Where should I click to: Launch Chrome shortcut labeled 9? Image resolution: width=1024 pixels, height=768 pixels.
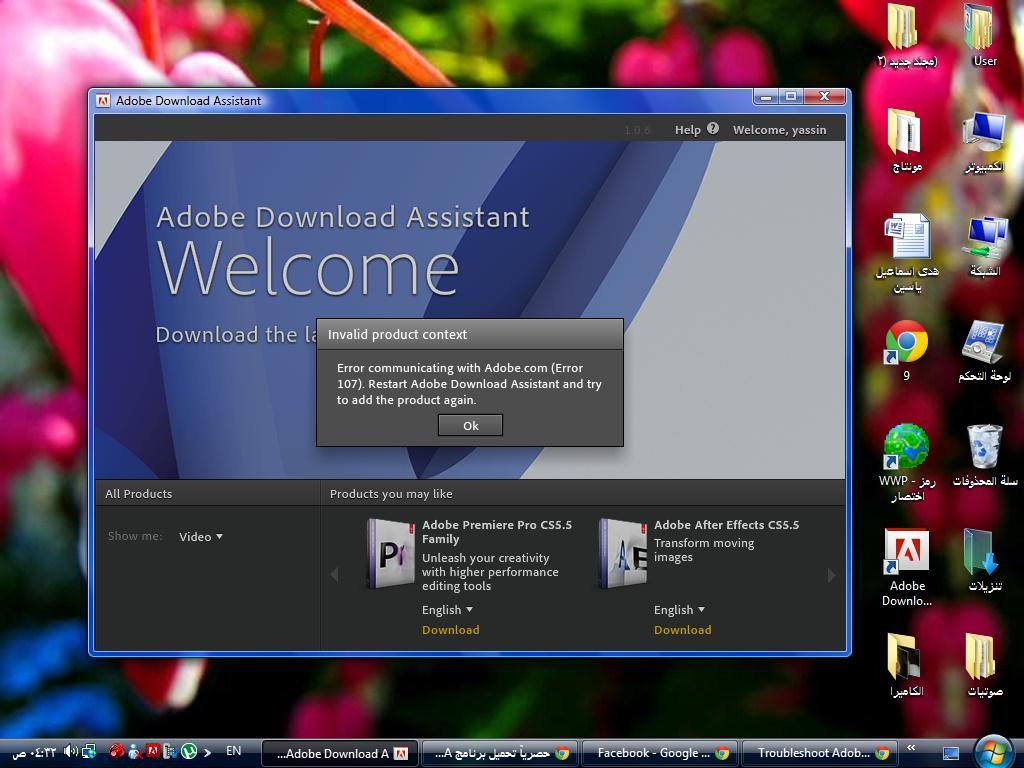point(906,350)
